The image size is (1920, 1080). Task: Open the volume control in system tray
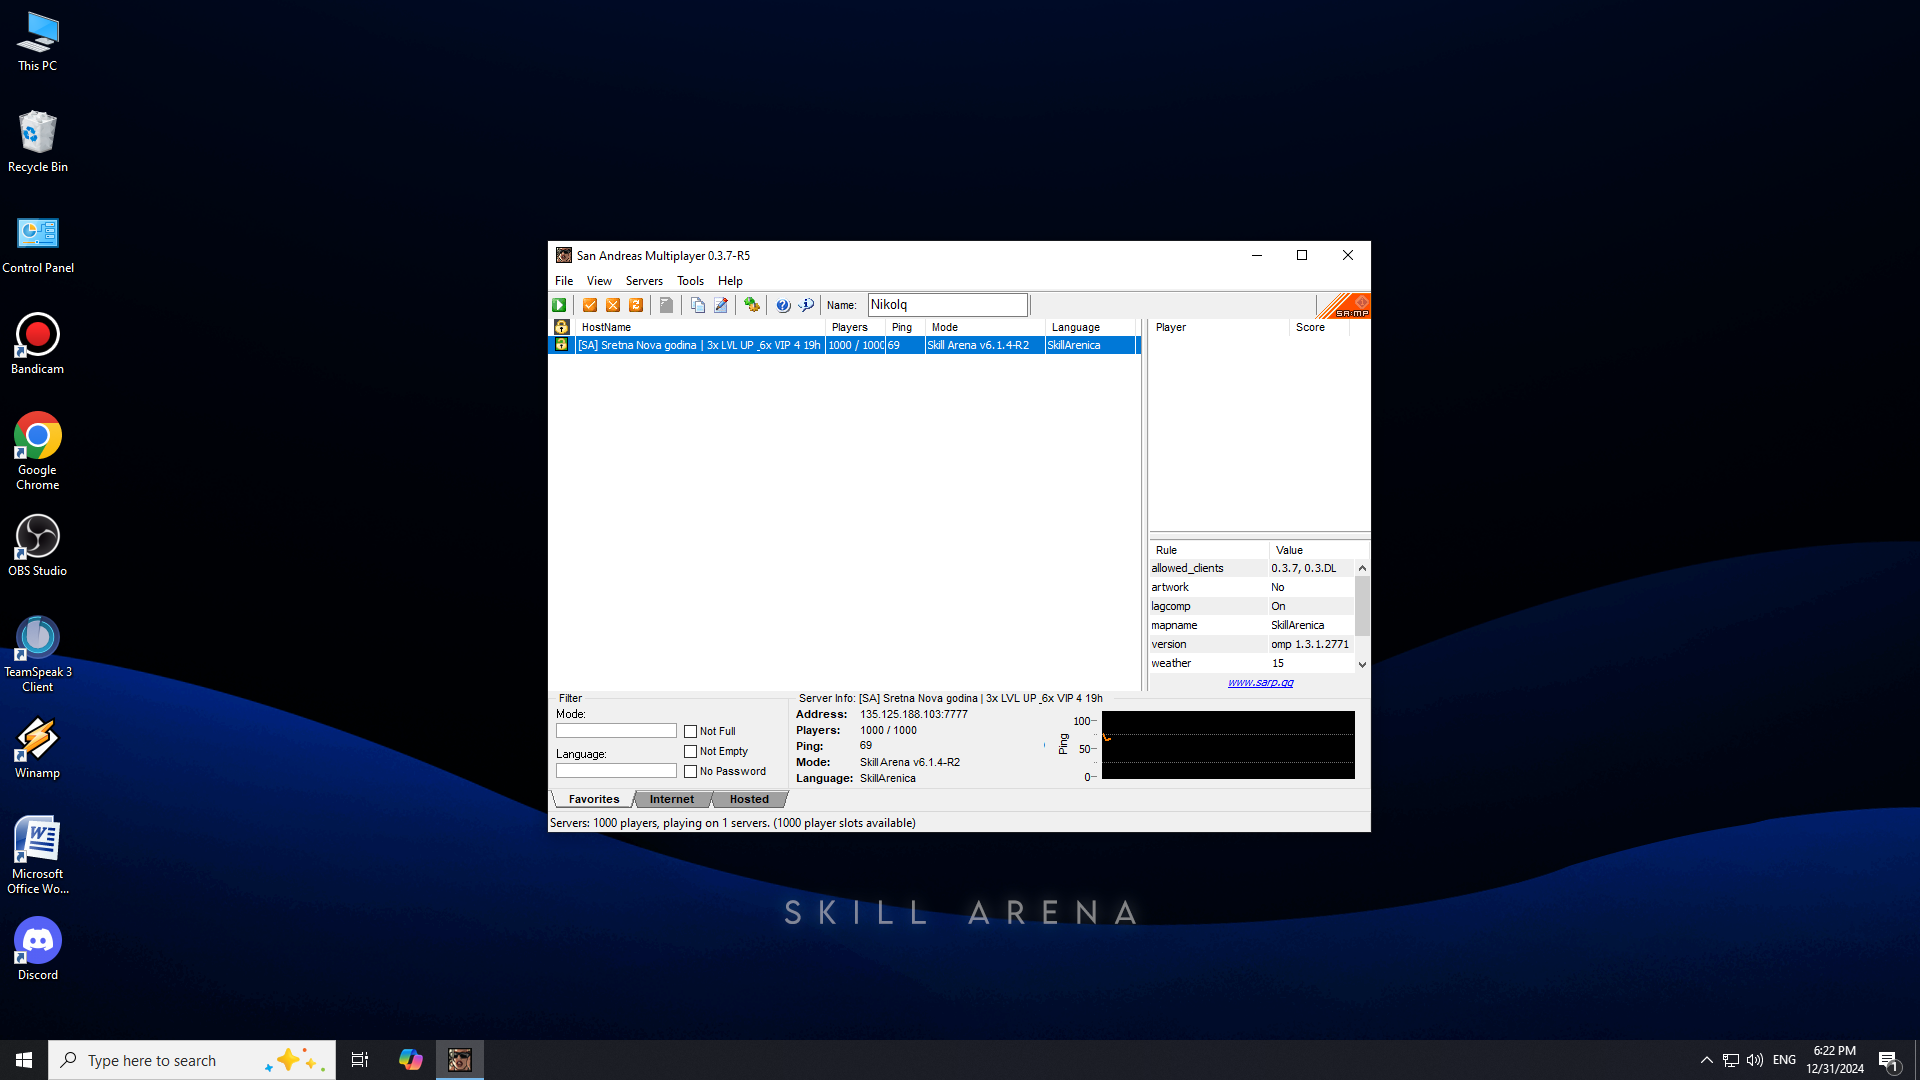pyautogui.click(x=1755, y=1060)
